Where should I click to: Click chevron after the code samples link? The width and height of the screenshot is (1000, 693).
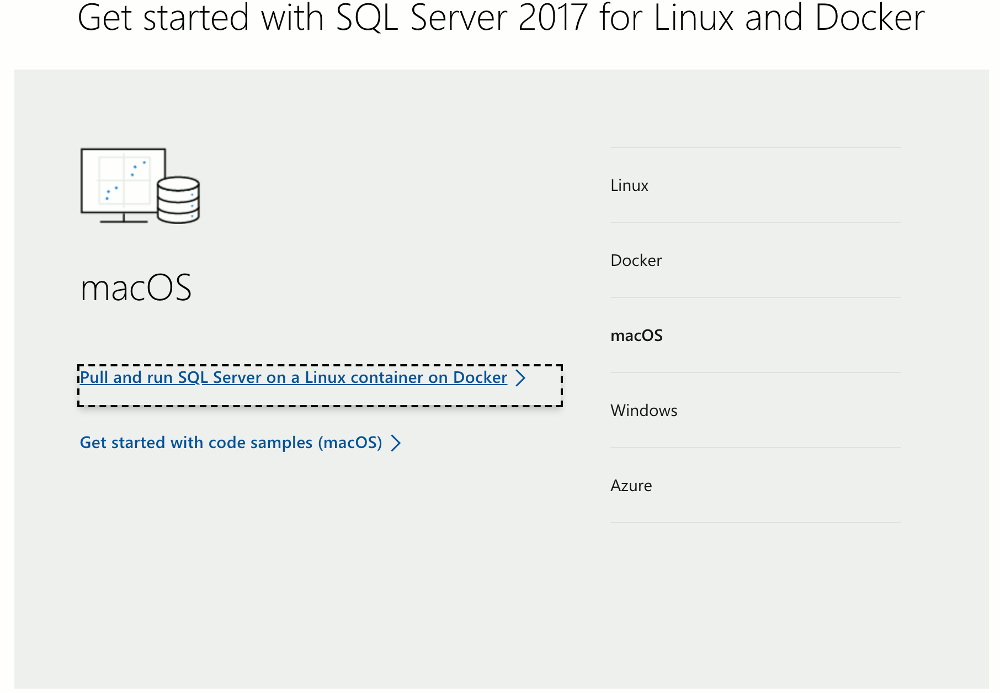pyautogui.click(x=395, y=443)
